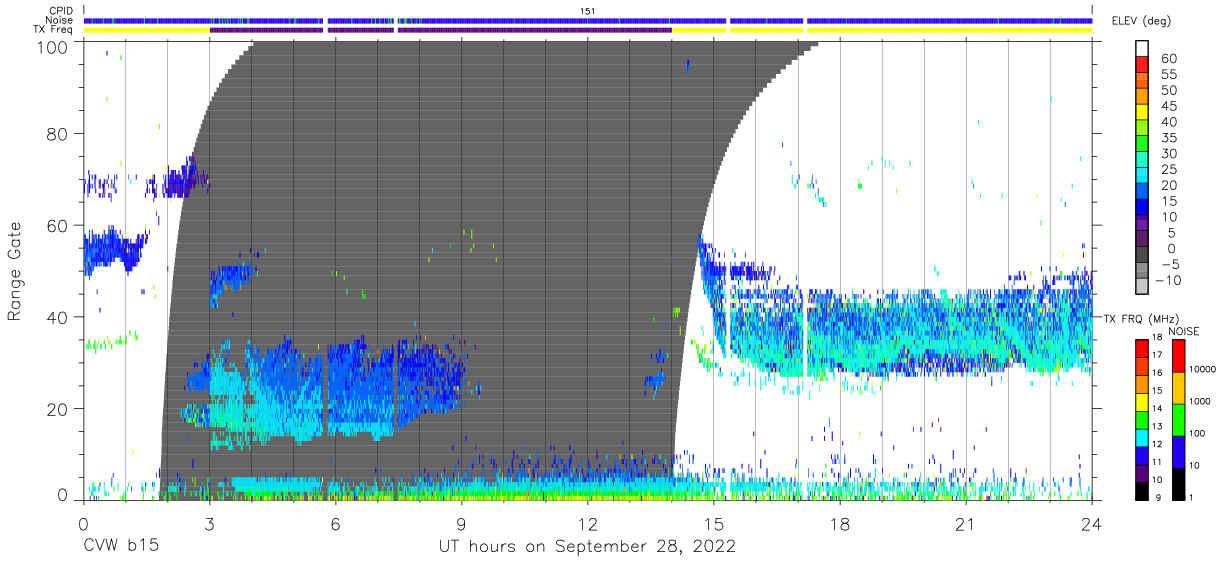
Task: Click UT hour axis tick 21
Action: [966, 523]
